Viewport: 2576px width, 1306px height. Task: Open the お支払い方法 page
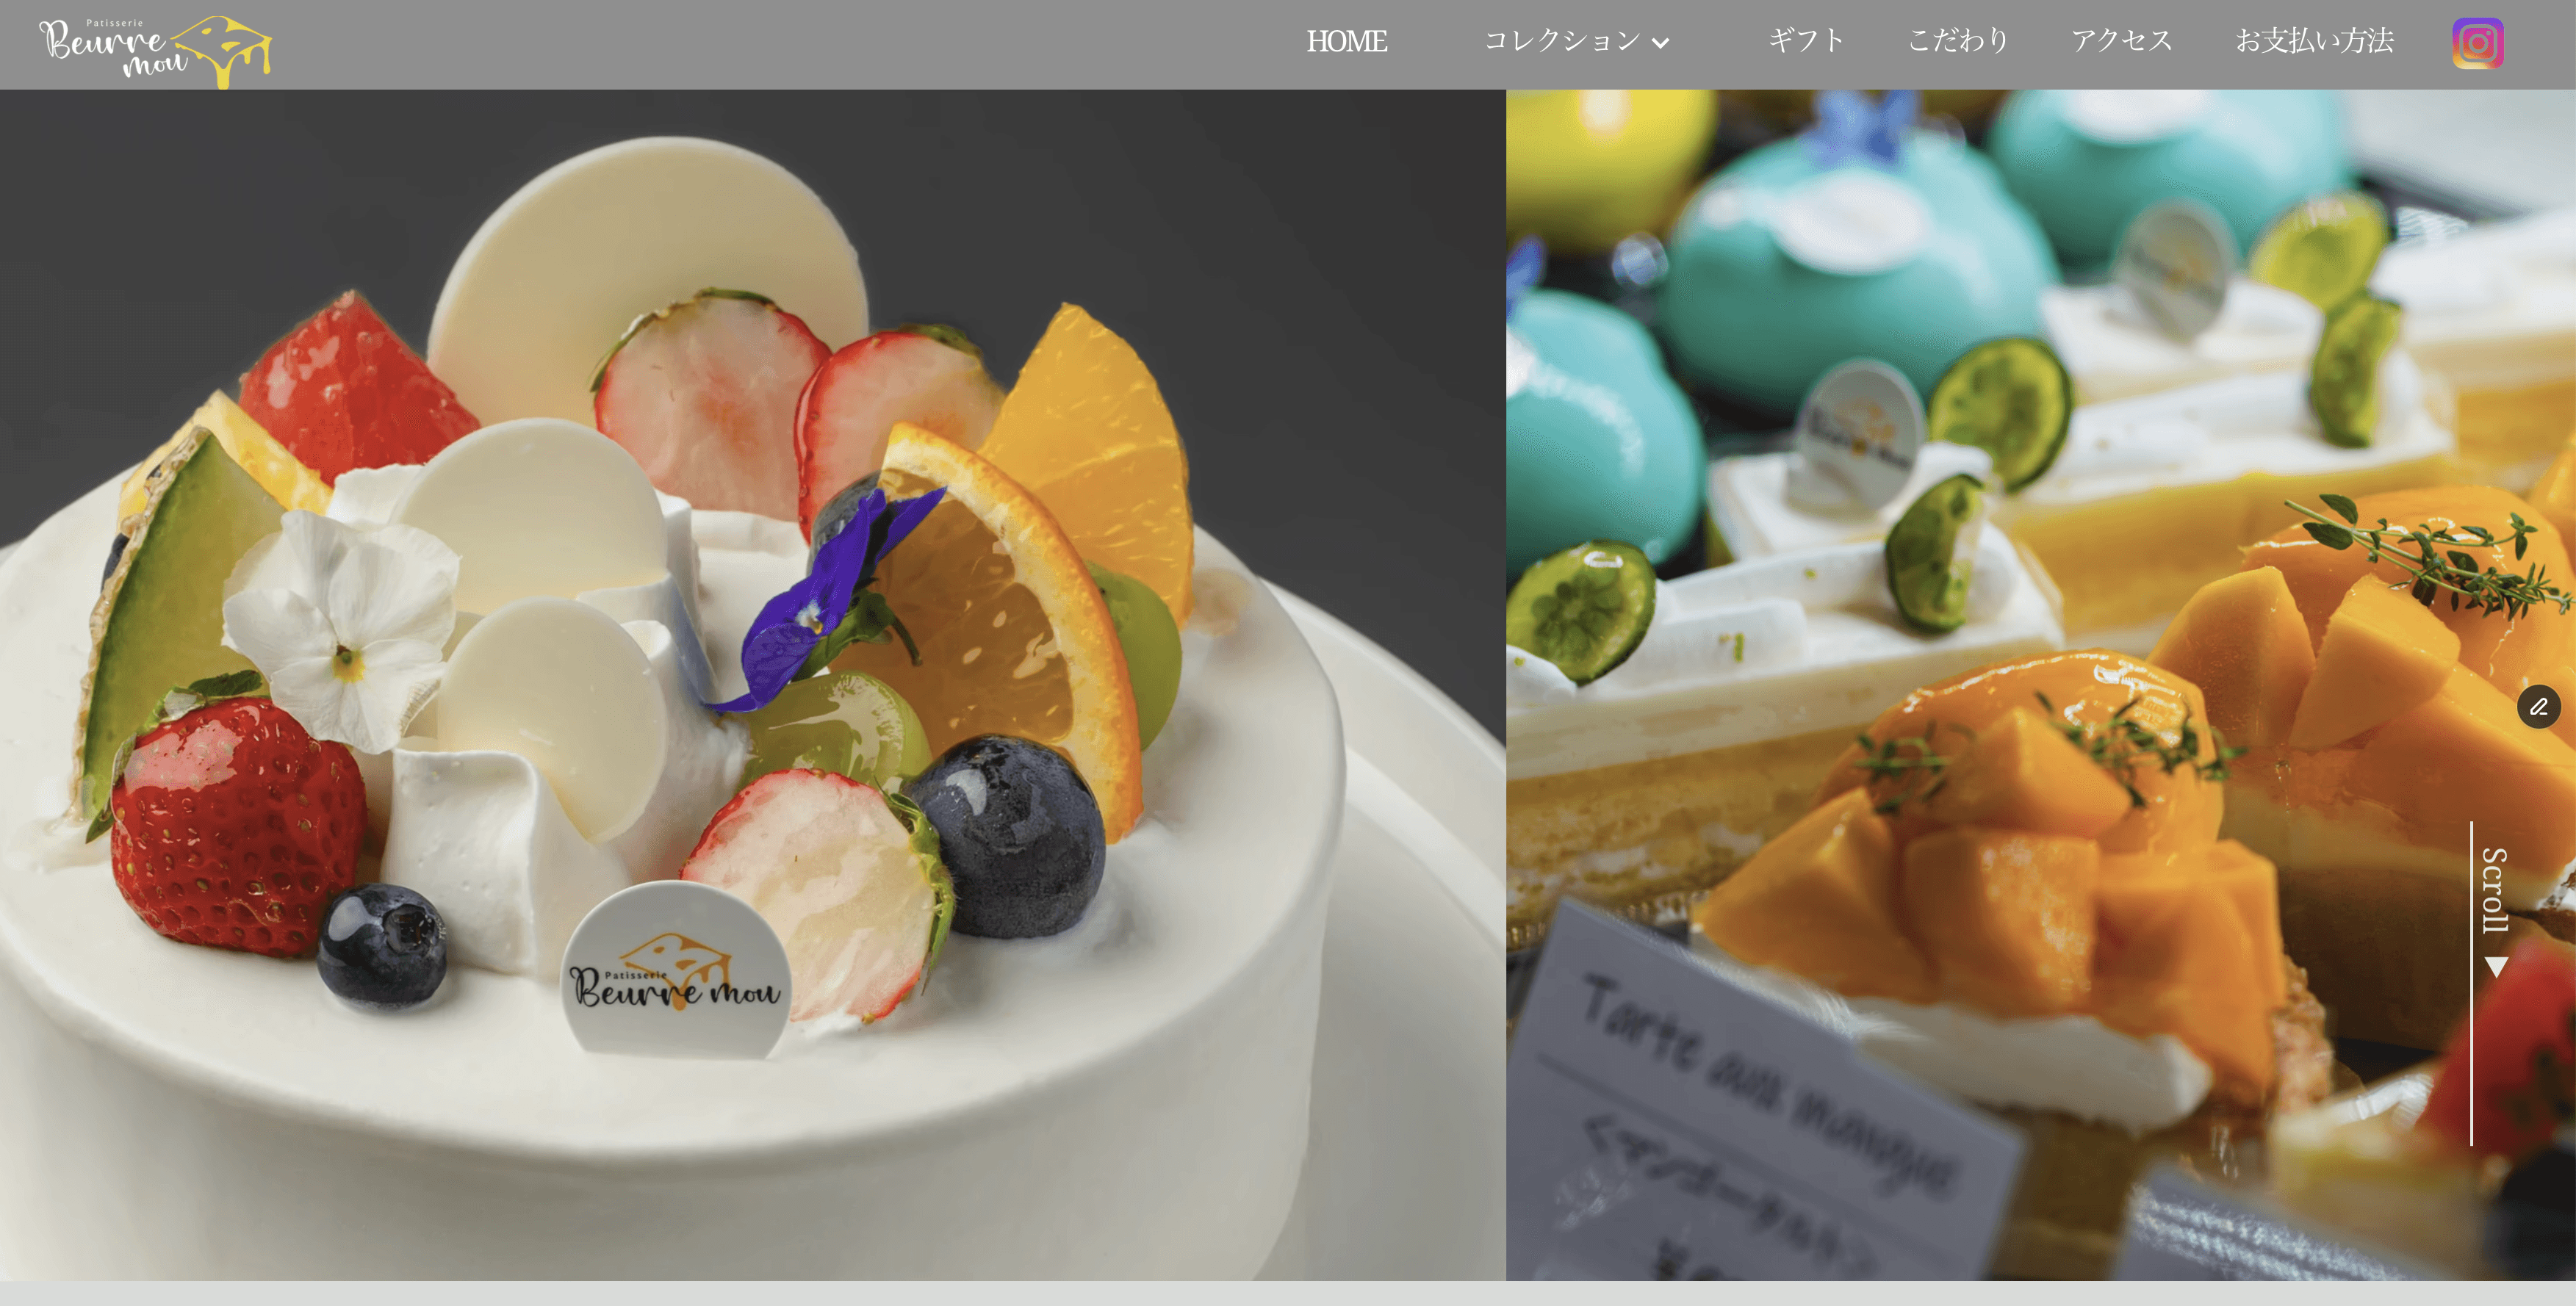pos(2314,41)
